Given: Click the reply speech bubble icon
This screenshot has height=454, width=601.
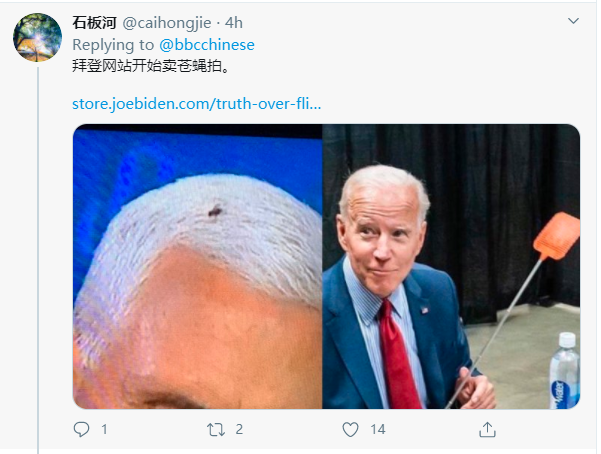Looking at the screenshot, I should 81,429.
